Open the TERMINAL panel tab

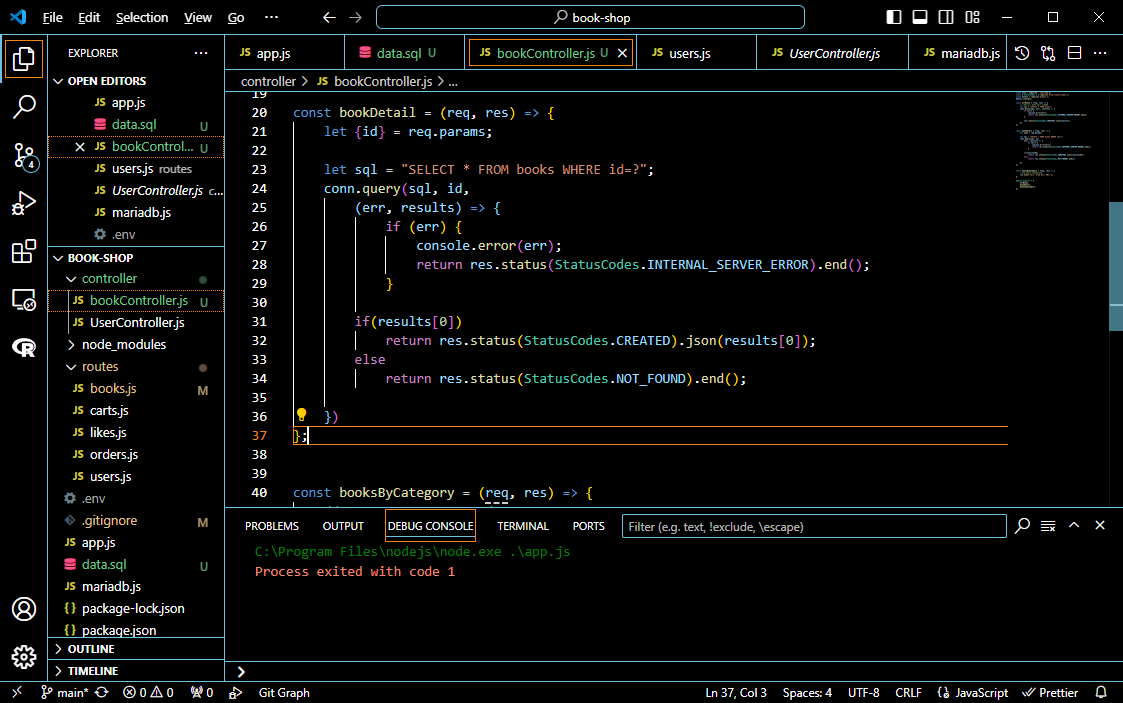(523, 526)
